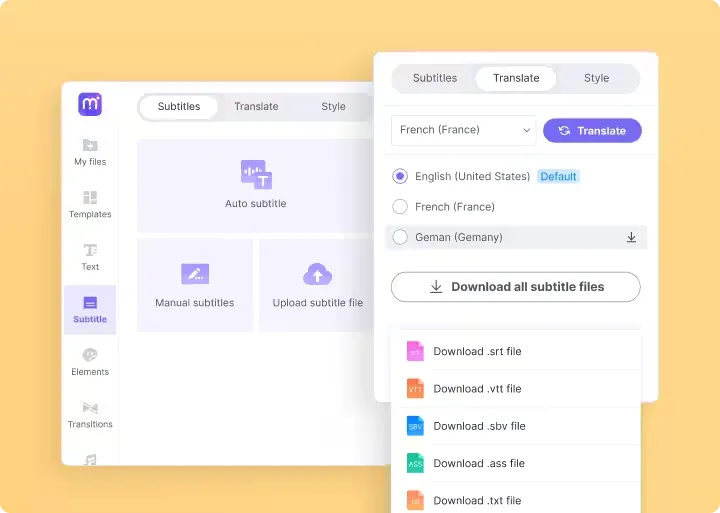Image resolution: width=720 pixels, height=513 pixels.
Task: Click Download all subtitle files button
Action: point(516,287)
